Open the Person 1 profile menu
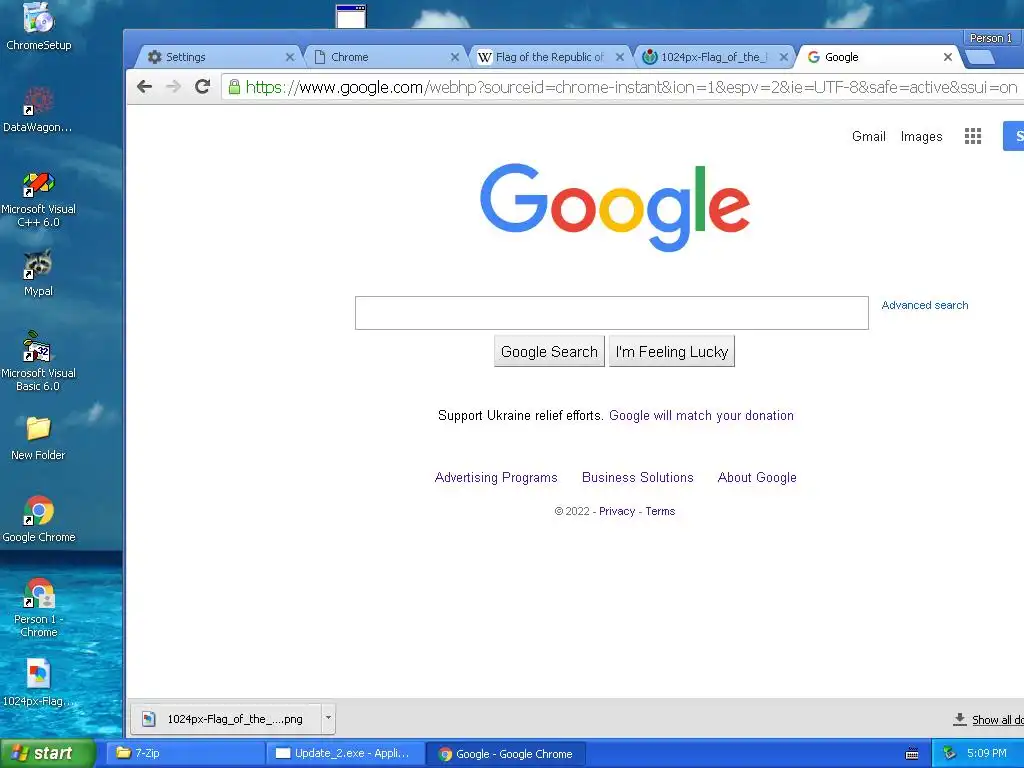The image size is (1024, 768). point(990,38)
